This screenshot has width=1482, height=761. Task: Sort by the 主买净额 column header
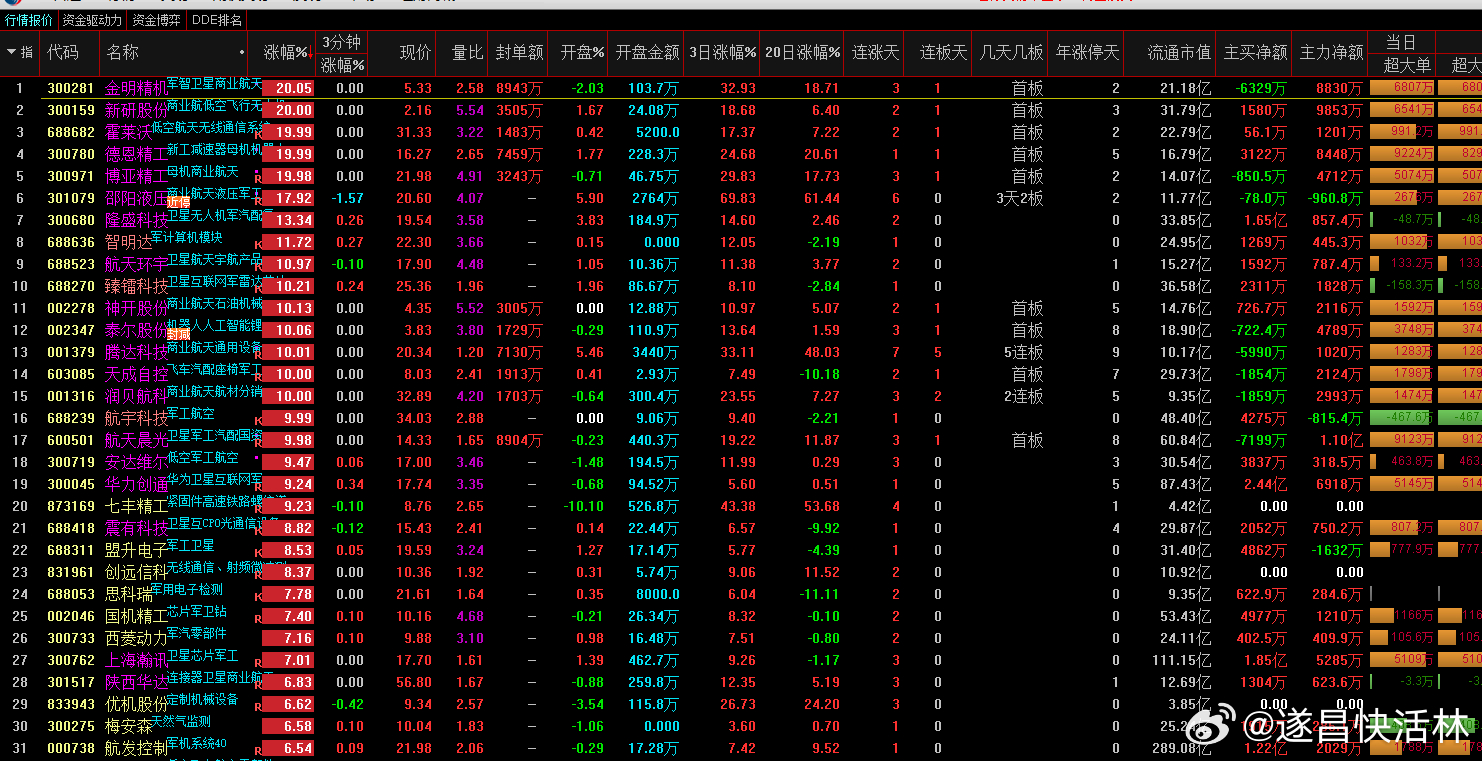click(1256, 52)
